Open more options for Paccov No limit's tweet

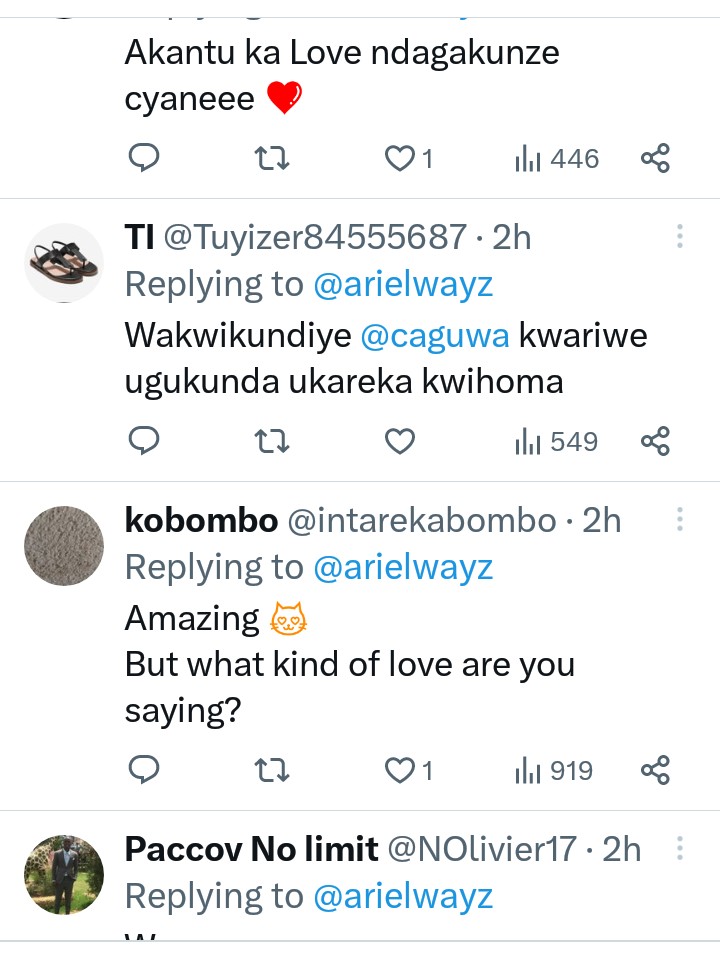tap(679, 849)
